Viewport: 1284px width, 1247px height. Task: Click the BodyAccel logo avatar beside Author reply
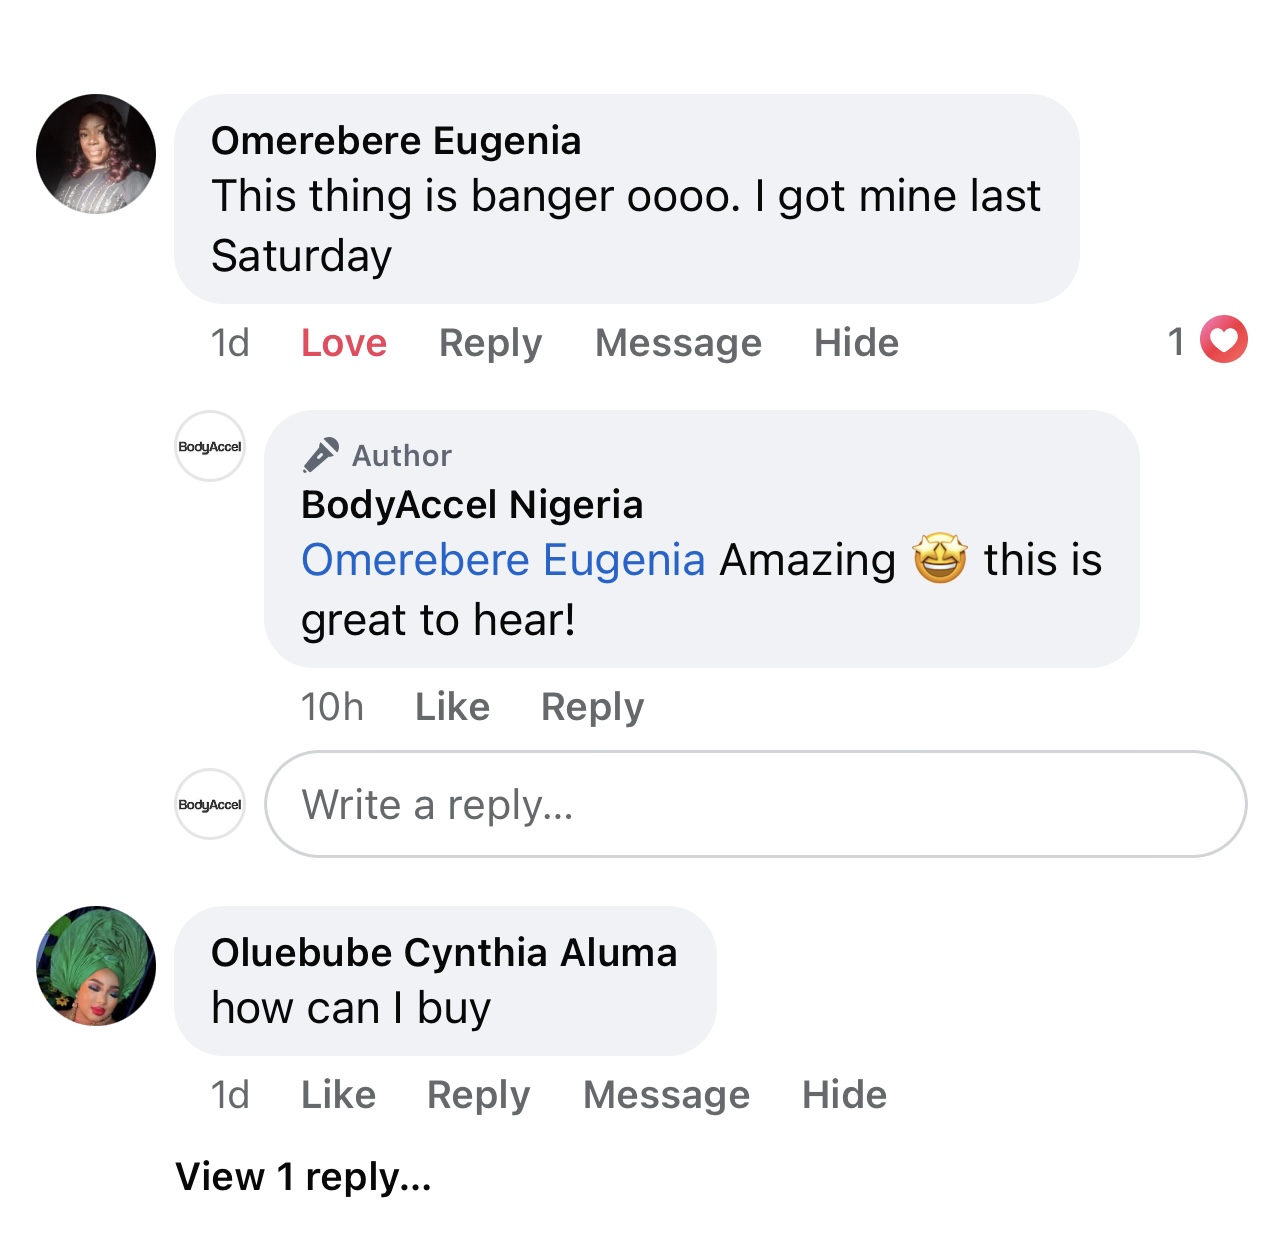point(210,446)
